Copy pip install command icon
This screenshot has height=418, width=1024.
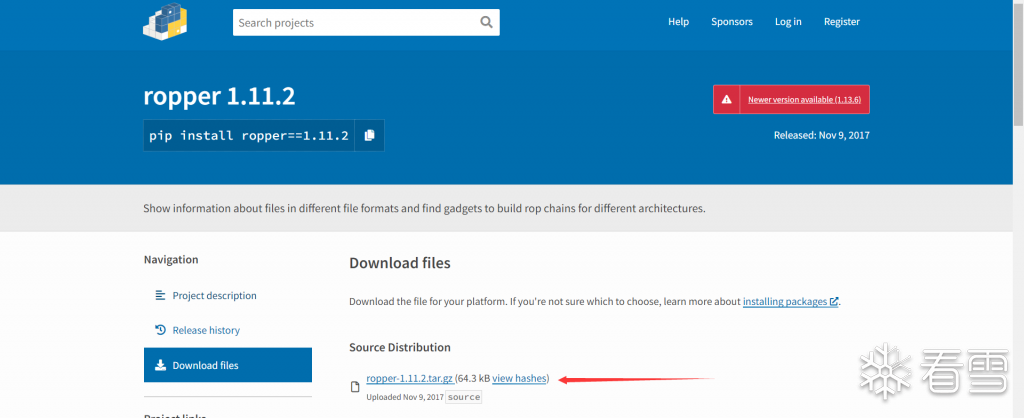tap(369, 135)
